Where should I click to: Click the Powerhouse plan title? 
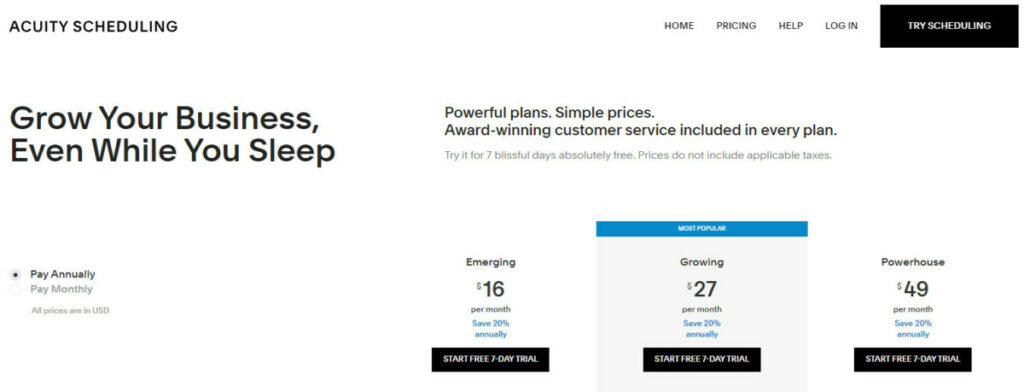tap(913, 262)
